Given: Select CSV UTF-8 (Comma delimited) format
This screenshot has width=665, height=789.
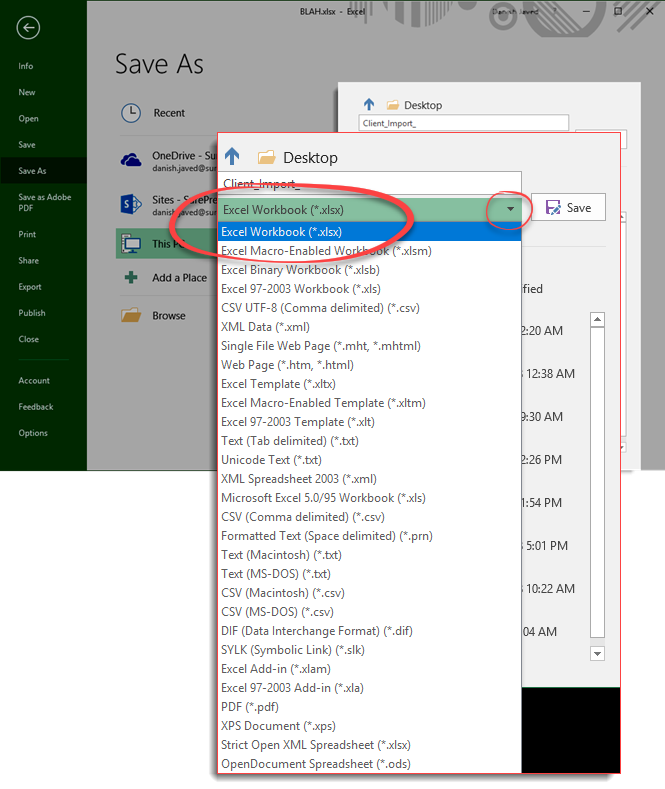Looking at the screenshot, I should [321, 308].
